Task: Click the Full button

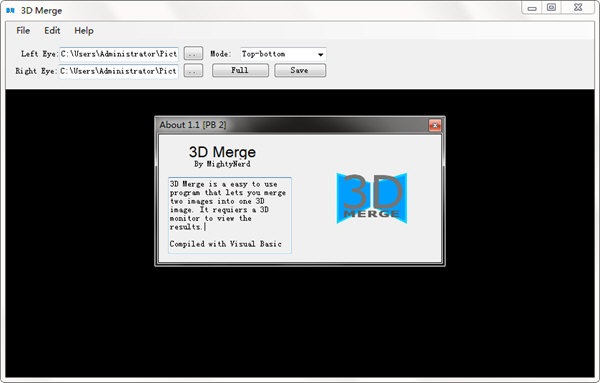Action: coord(240,70)
